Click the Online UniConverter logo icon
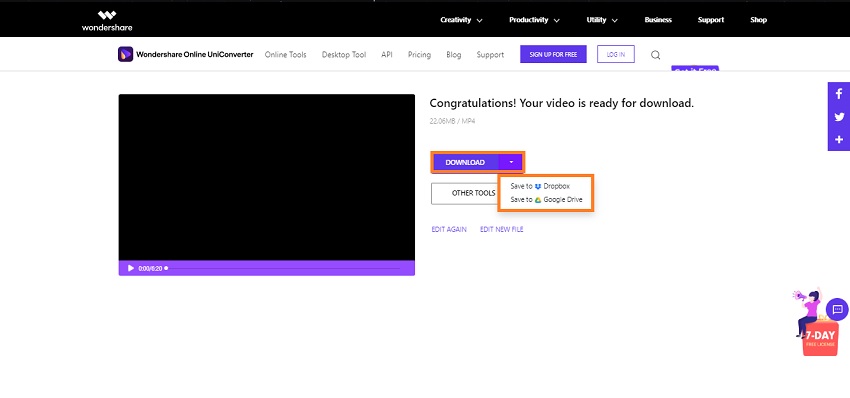 coord(125,54)
